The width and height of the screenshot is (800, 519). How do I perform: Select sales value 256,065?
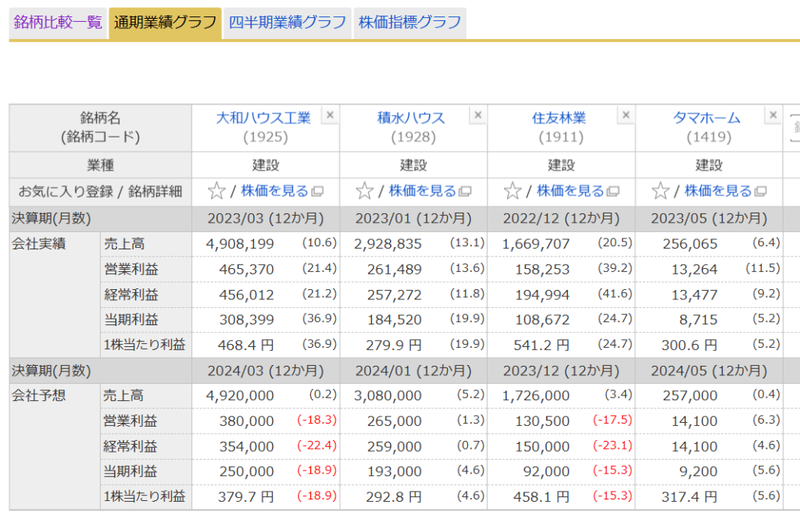tap(690, 244)
